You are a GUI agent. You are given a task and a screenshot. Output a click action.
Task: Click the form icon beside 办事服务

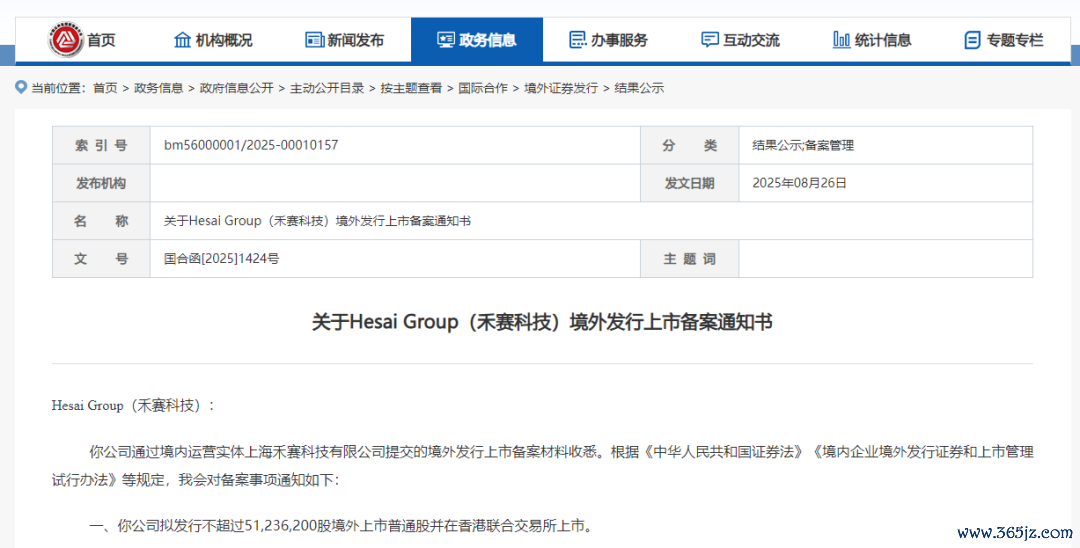578,40
